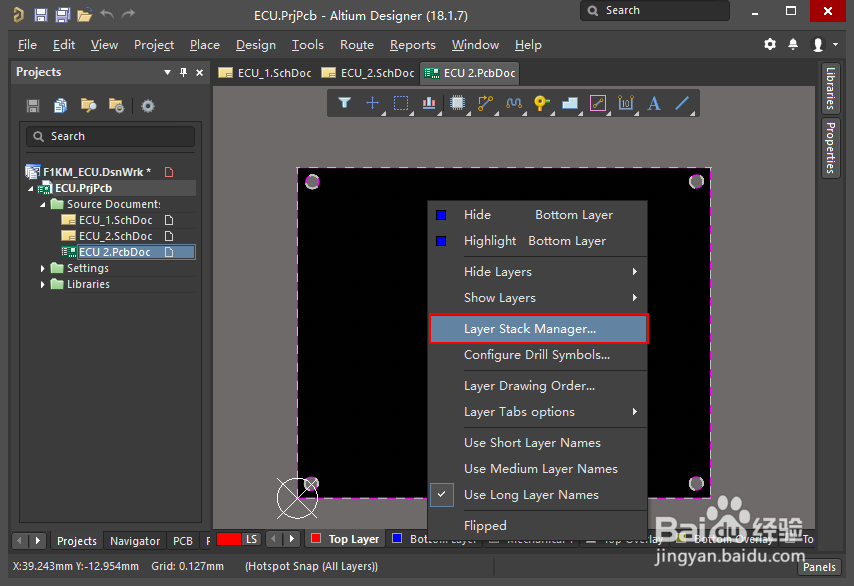Viewport: 854px width, 586px height.
Task: Select the Top Layer tab
Action: (x=345, y=539)
